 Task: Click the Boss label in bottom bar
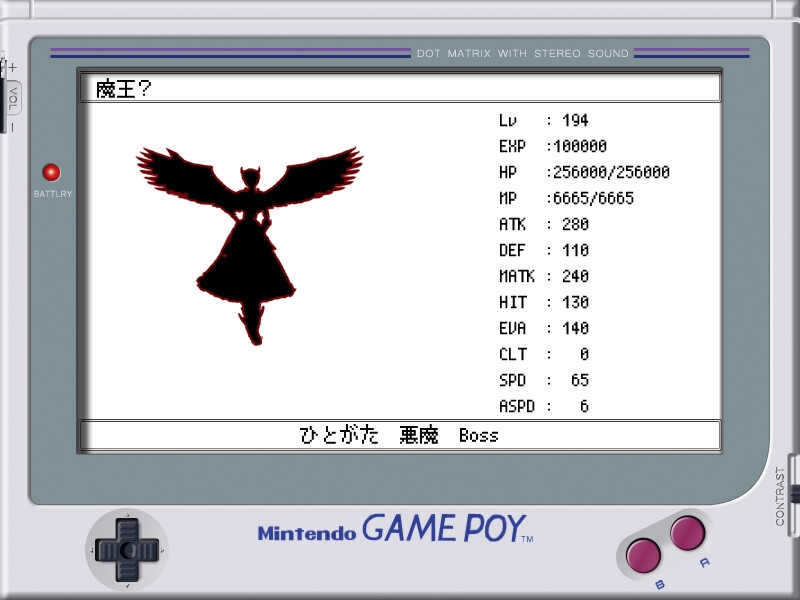[x=478, y=435]
